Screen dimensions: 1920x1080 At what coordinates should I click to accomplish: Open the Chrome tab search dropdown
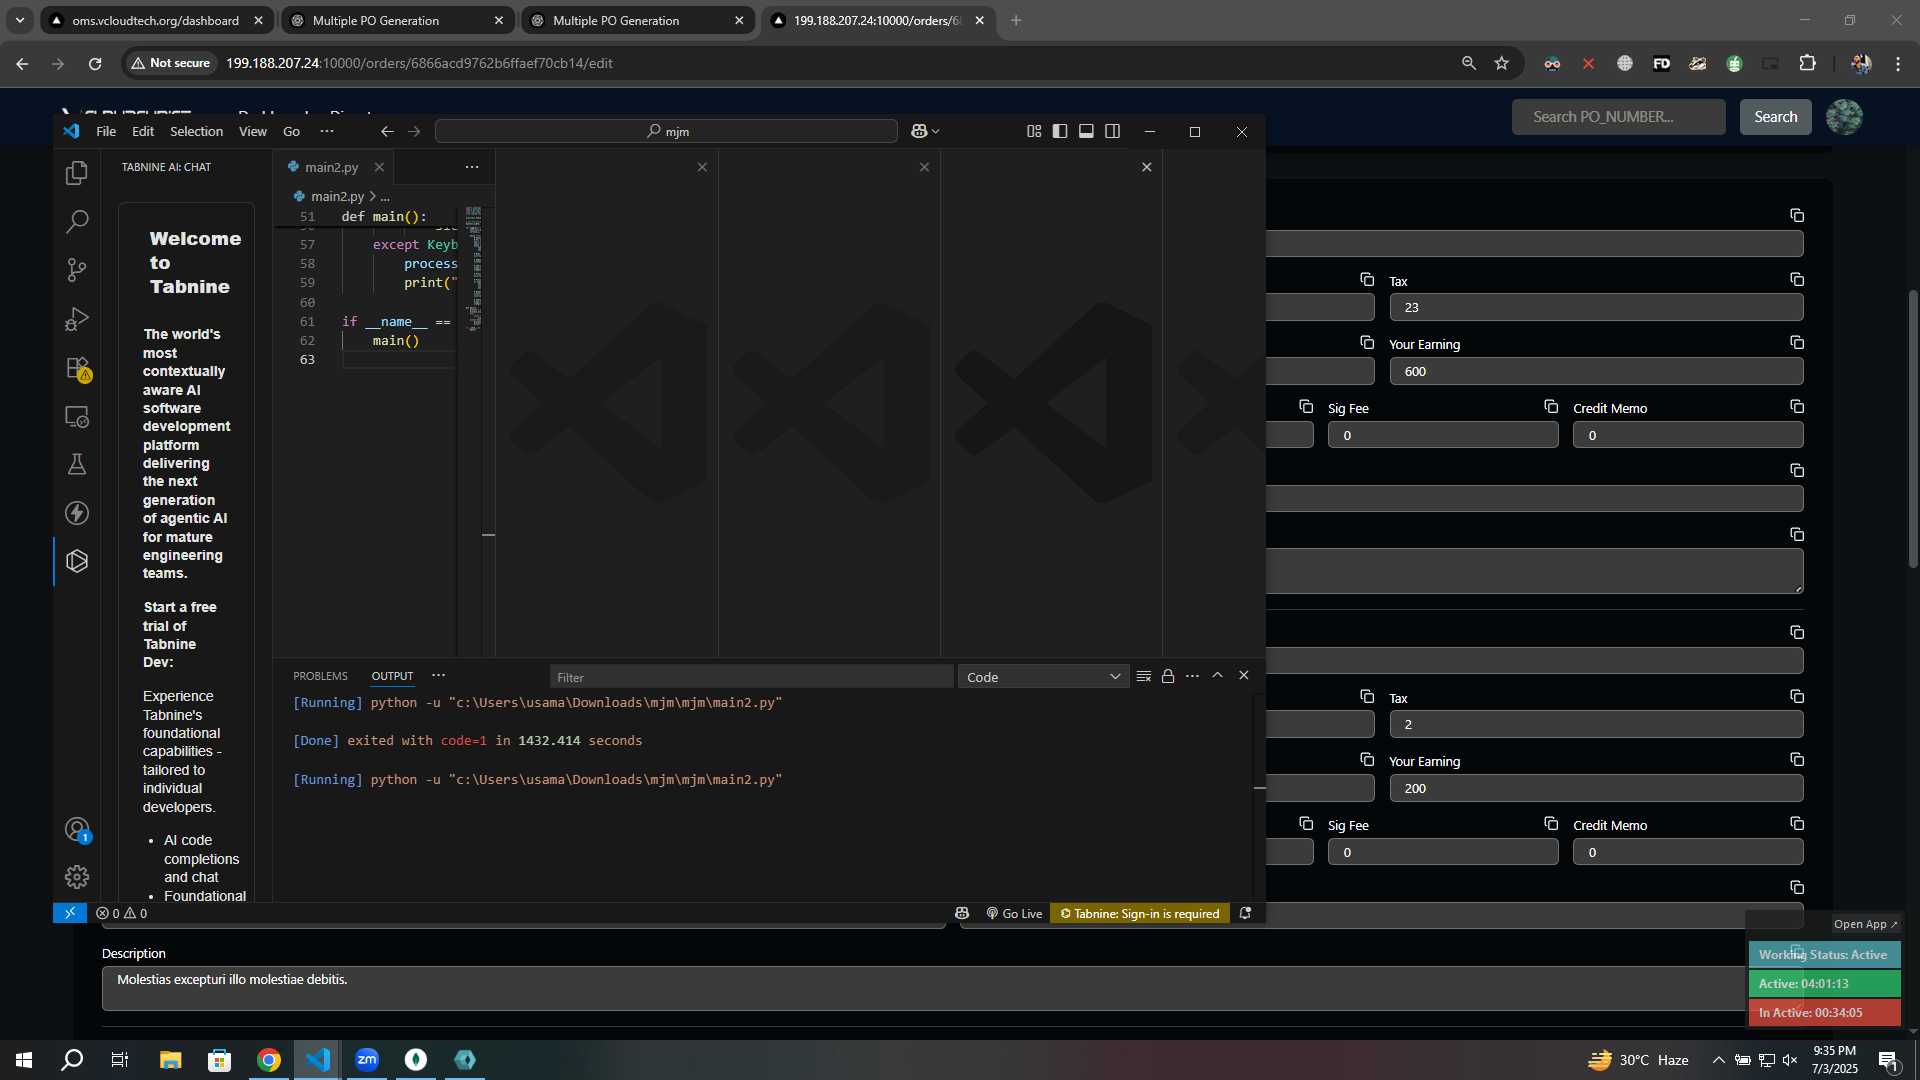(19, 20)
